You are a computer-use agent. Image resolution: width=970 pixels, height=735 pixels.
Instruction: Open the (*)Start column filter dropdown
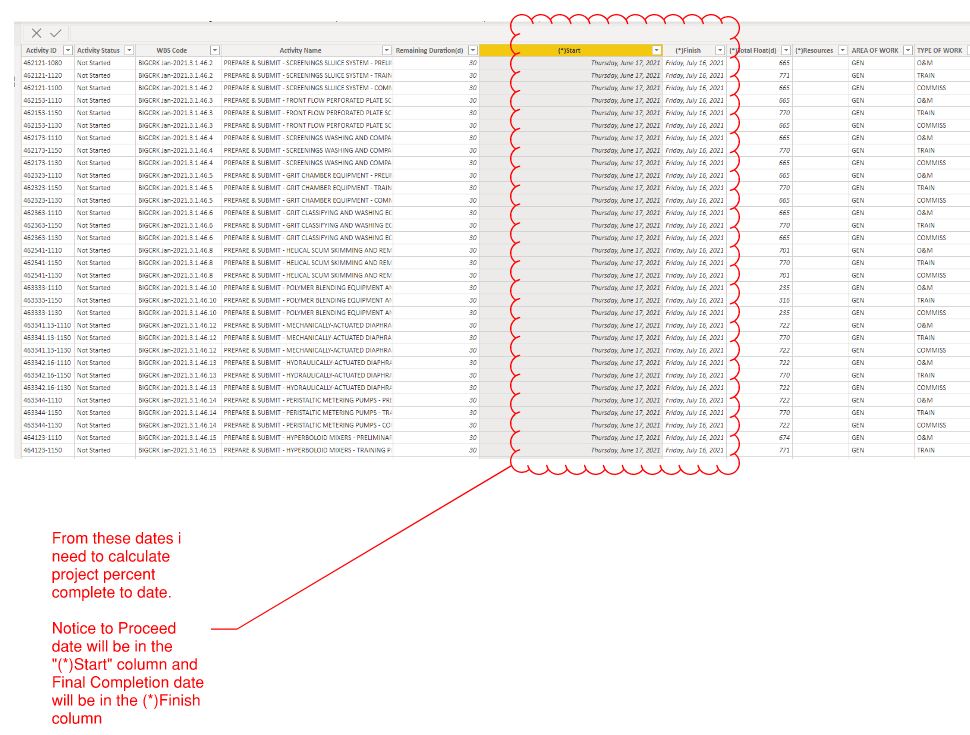[x=656, y=50]
